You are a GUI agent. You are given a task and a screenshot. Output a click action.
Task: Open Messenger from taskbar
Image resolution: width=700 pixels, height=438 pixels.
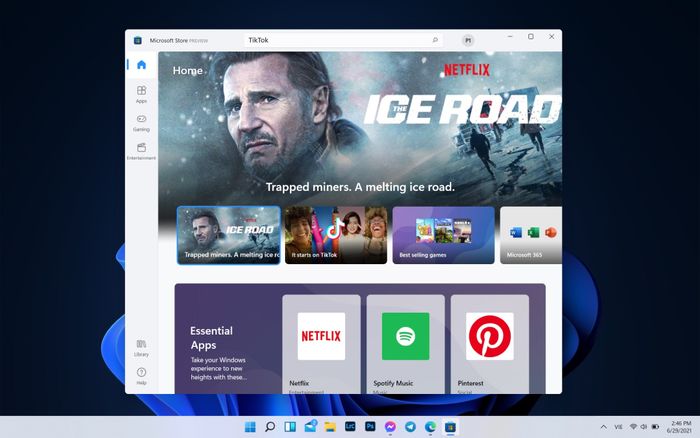[x=390, y=427]
